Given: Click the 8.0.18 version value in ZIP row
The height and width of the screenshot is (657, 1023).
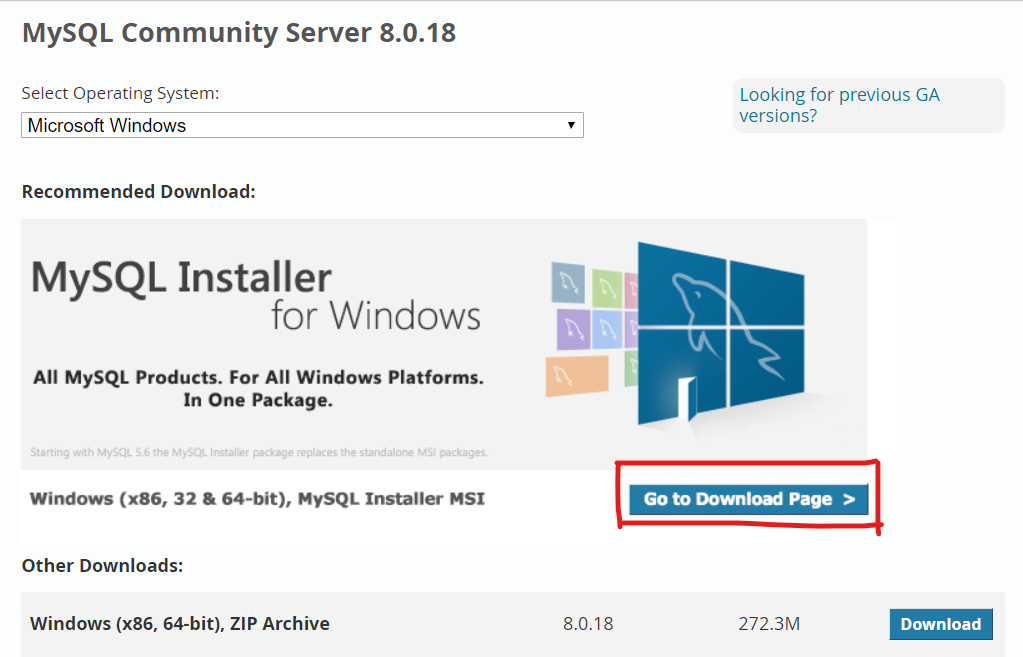Looking at the screenshot, I should point(588,624).
